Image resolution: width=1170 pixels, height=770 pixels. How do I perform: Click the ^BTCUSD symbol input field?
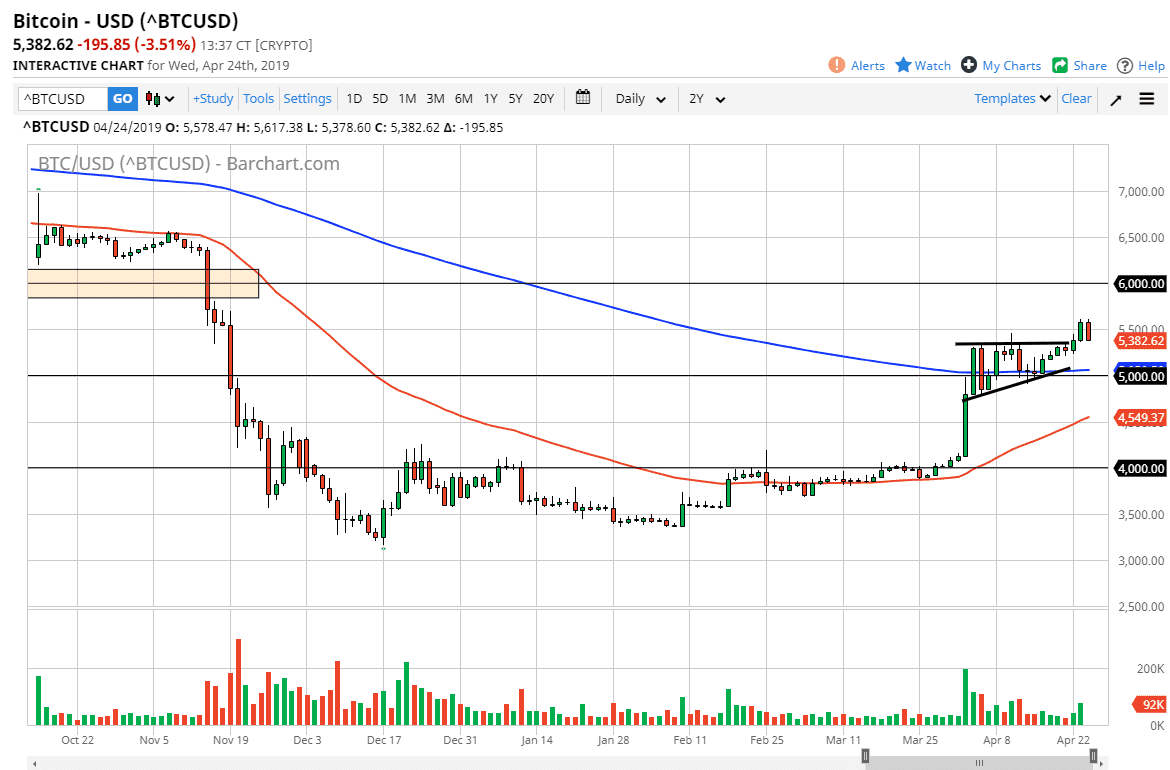tap(60, 98)
